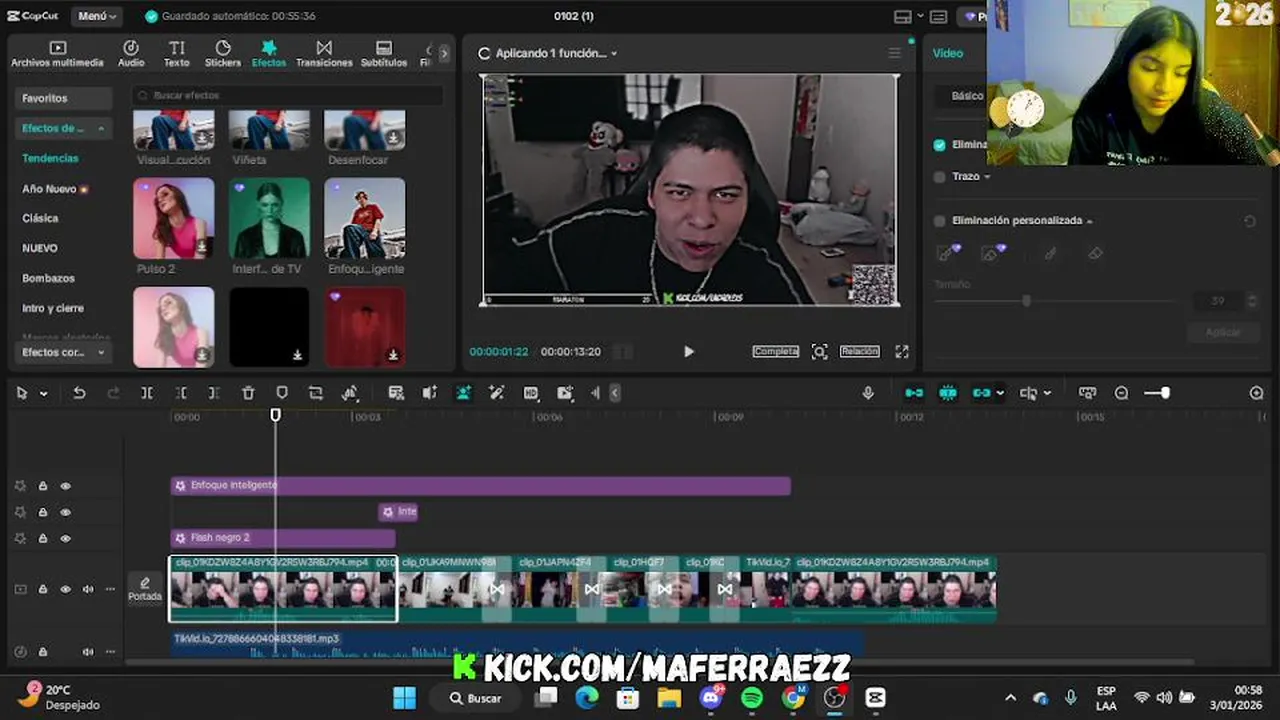Mute the mp3 audio track
This screenshot has width=1280, height=720.
[x=88, y=652]
